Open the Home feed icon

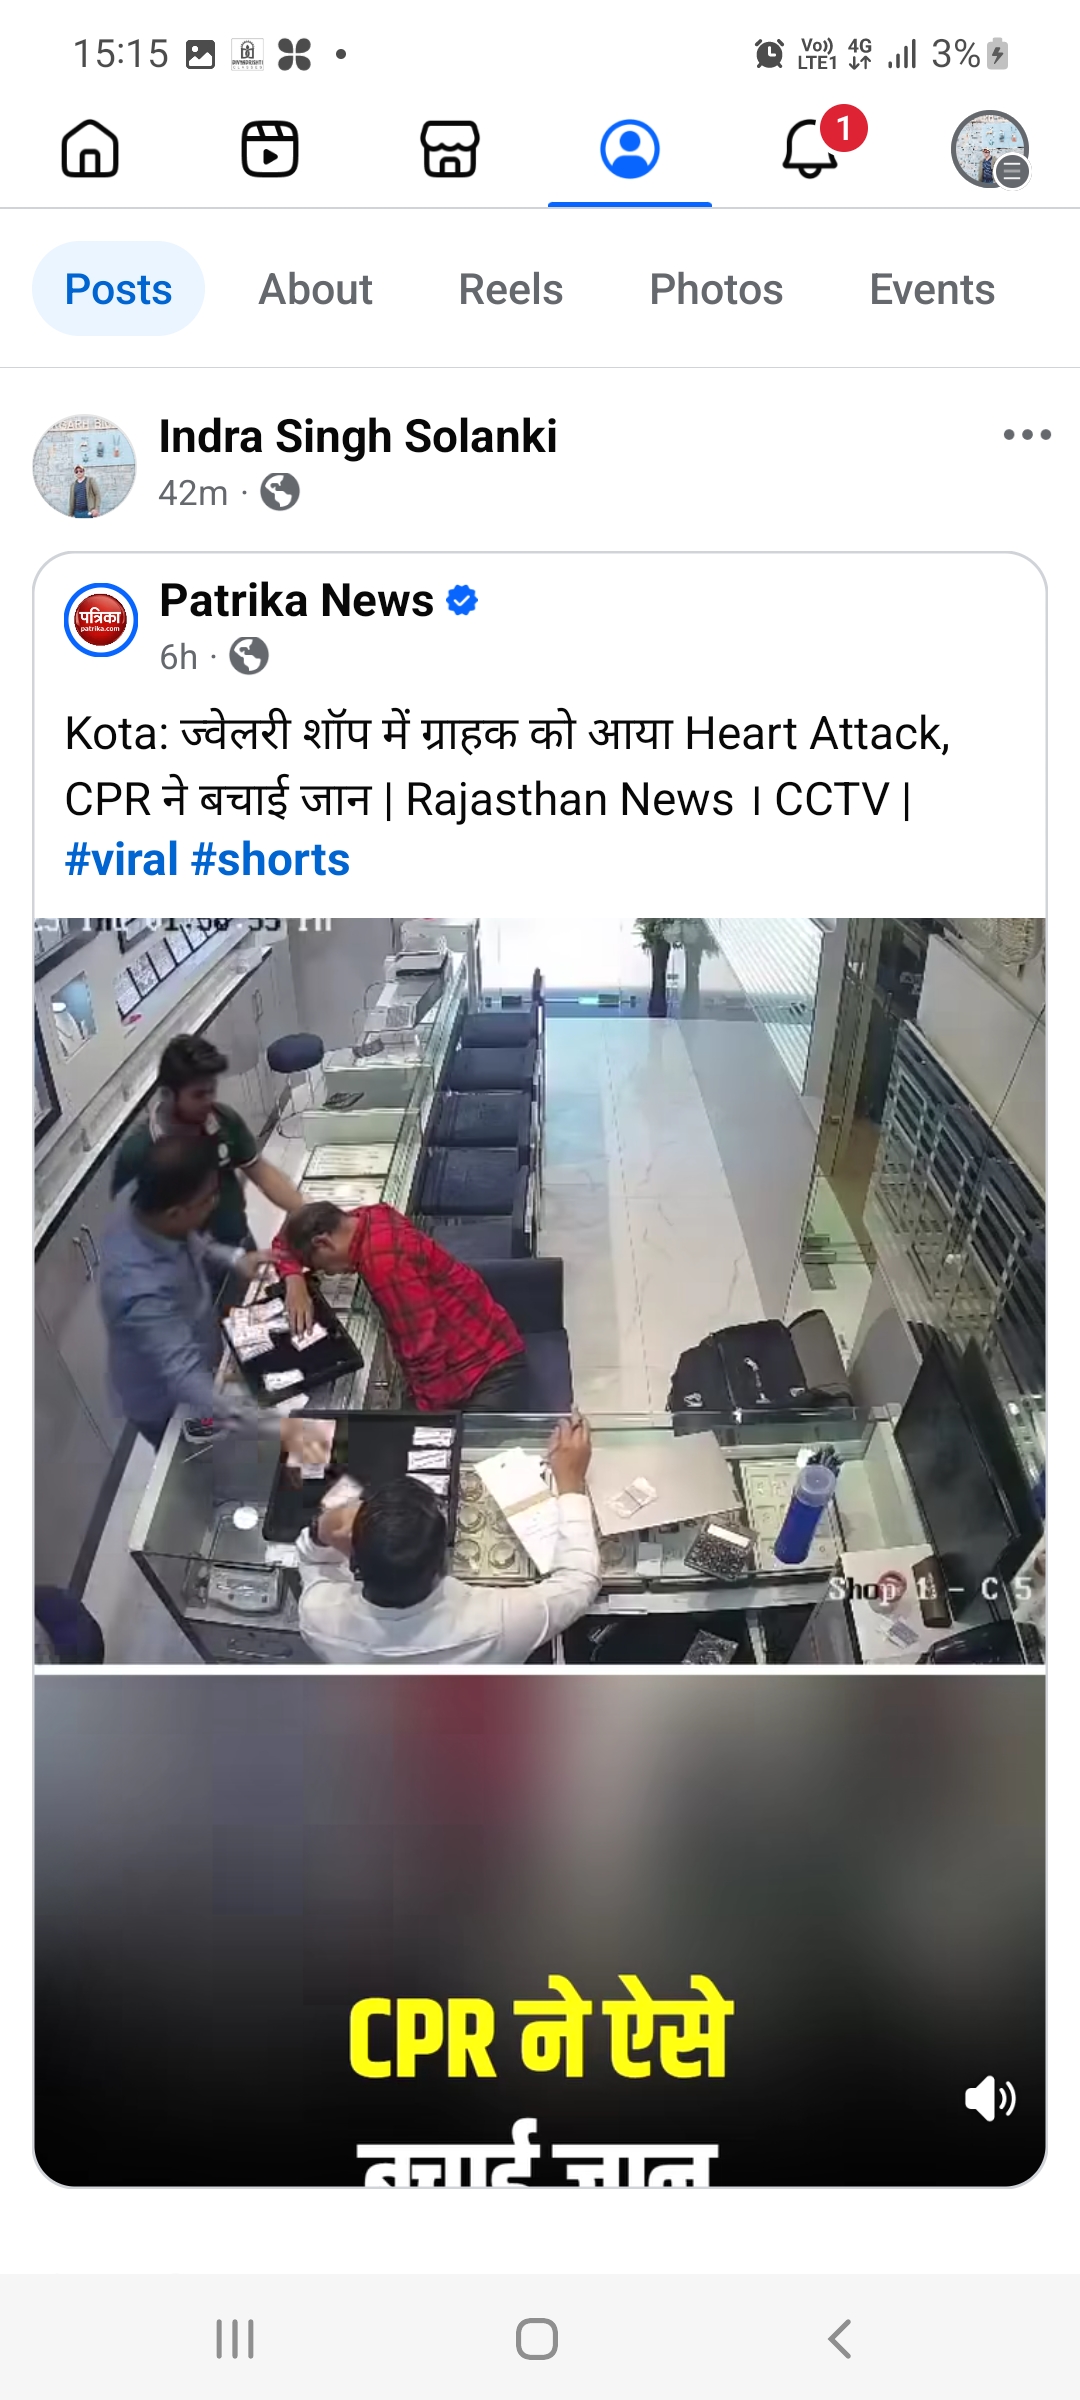[90, 150]
